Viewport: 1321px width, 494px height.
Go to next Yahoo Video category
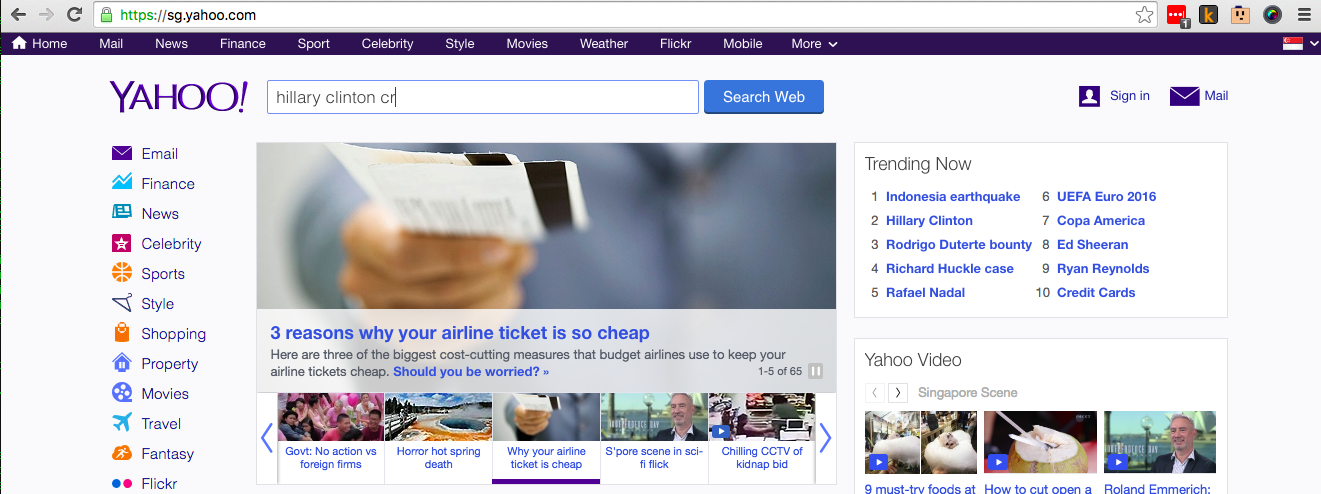898,393
